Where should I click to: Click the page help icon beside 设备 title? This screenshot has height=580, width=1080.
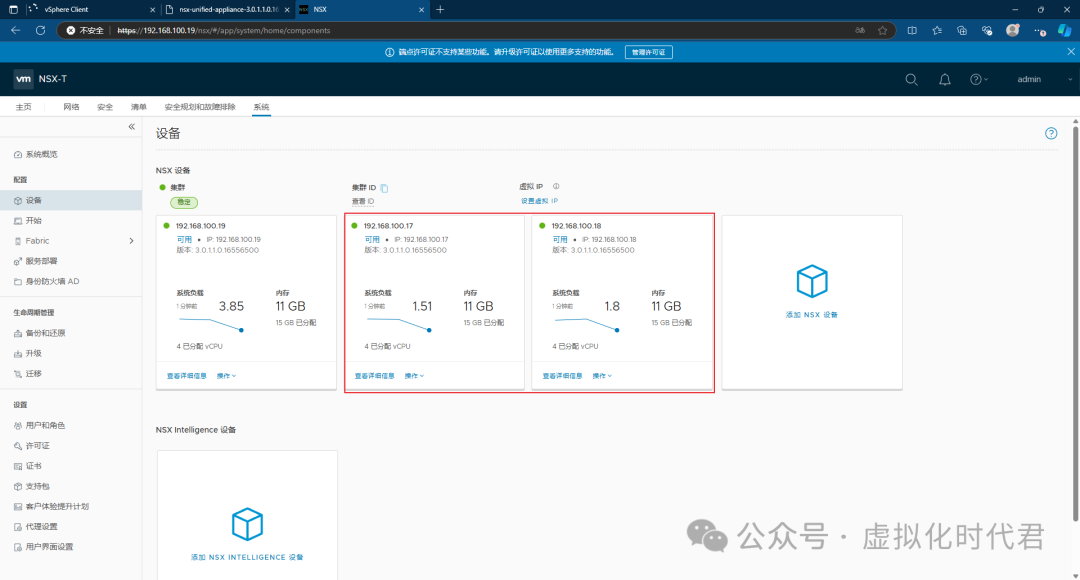tap(1051, 134)
